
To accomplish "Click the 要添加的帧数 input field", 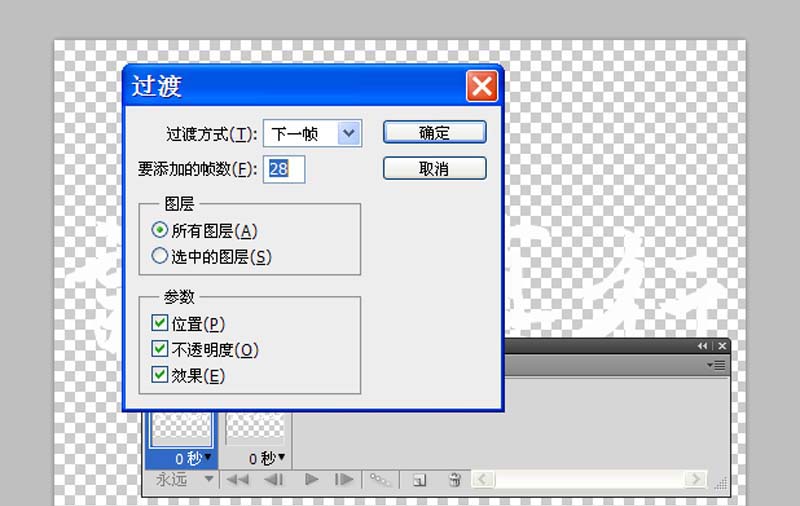I will click(284, 169).
